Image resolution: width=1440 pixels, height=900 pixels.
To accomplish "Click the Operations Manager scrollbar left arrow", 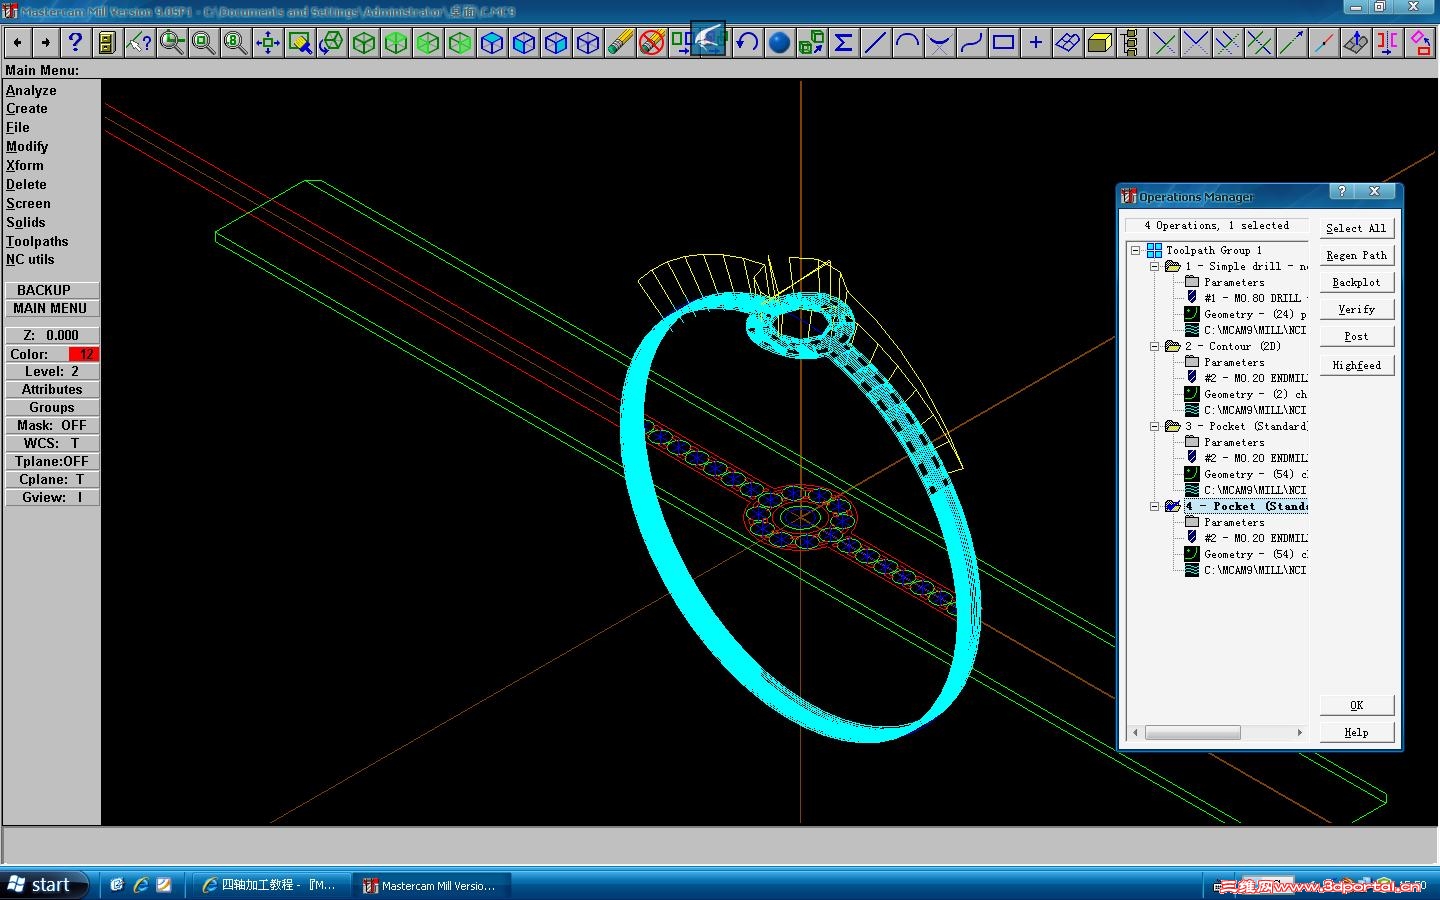I will (1135, 733).
